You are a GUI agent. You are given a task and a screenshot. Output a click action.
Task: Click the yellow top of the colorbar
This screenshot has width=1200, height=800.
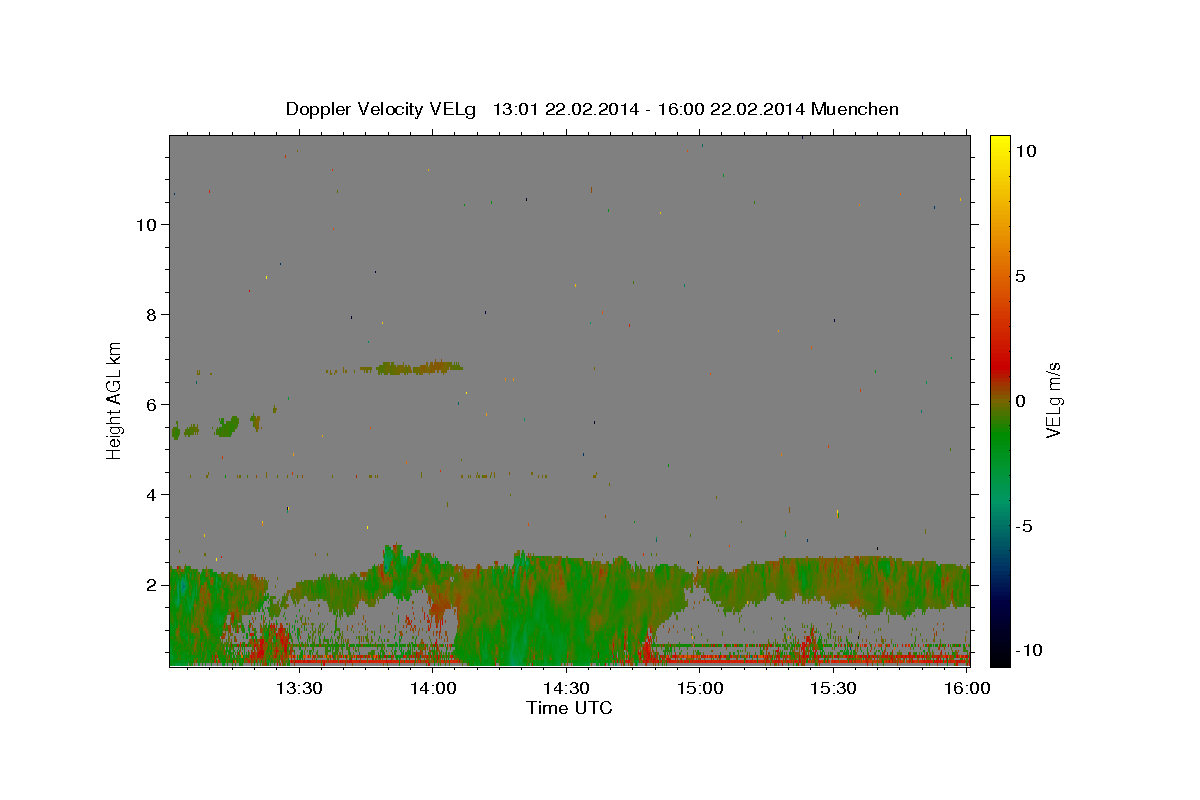pos(999,145)
